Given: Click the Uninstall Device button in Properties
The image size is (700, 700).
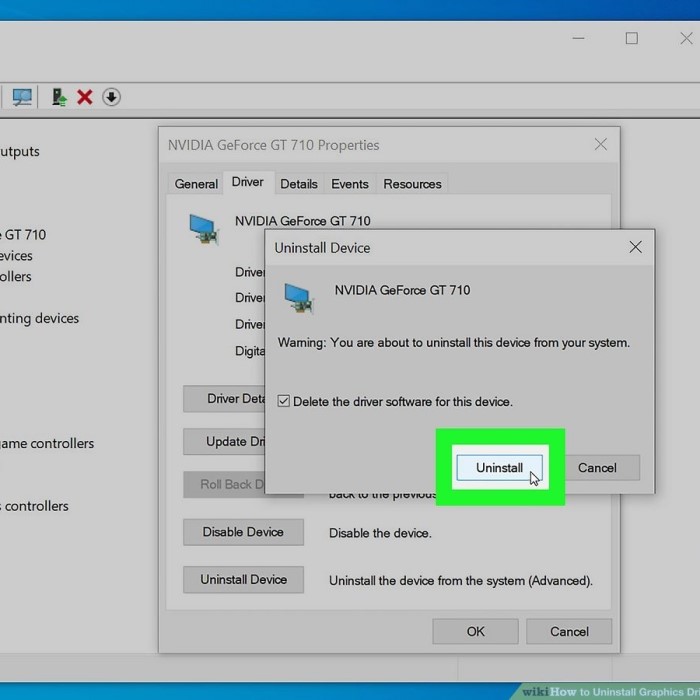Looking at the screenshot, I should pos(243,579).
